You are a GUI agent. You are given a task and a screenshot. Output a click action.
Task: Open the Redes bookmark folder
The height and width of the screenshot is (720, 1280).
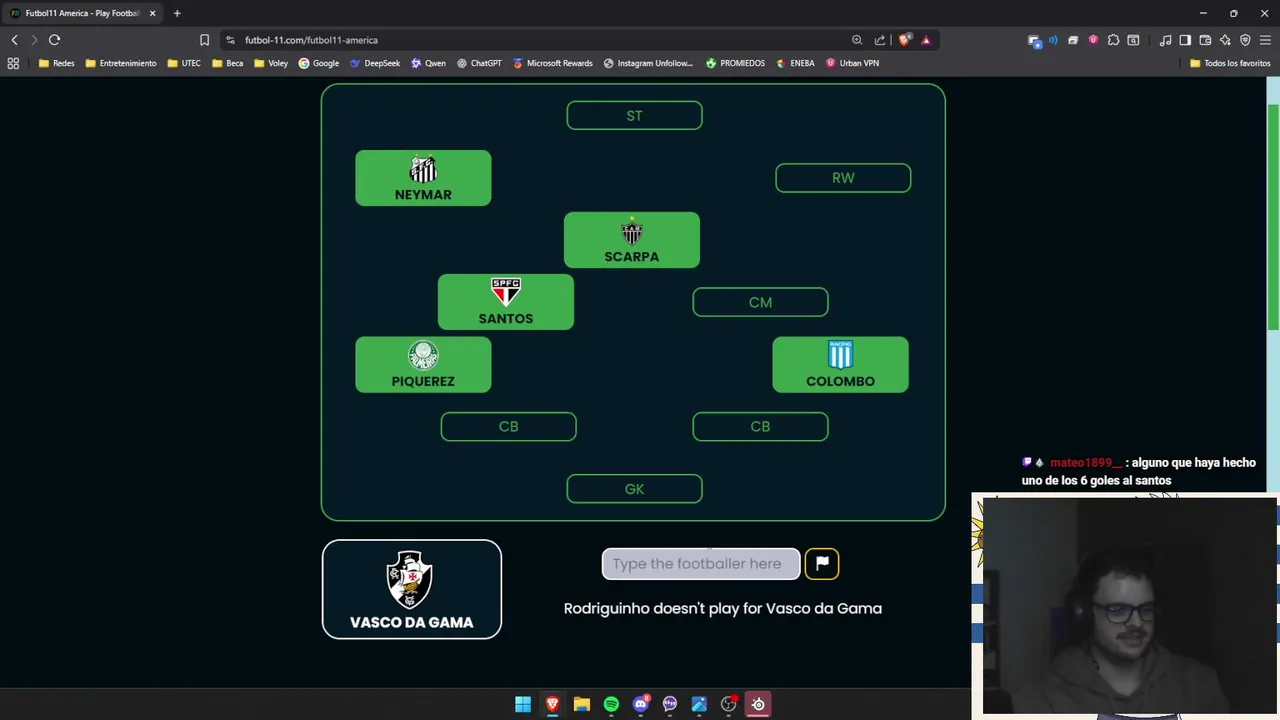tap(56, 63)
